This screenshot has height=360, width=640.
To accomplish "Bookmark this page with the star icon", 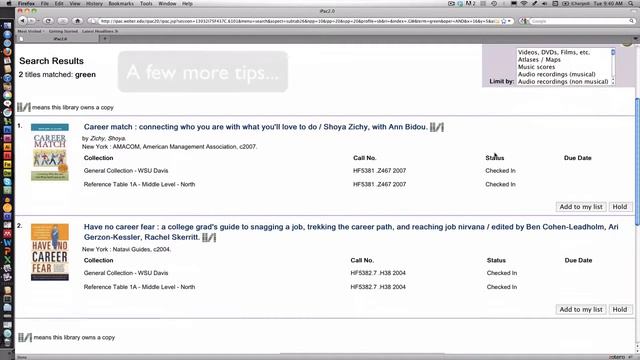I will tap(504, 21).
